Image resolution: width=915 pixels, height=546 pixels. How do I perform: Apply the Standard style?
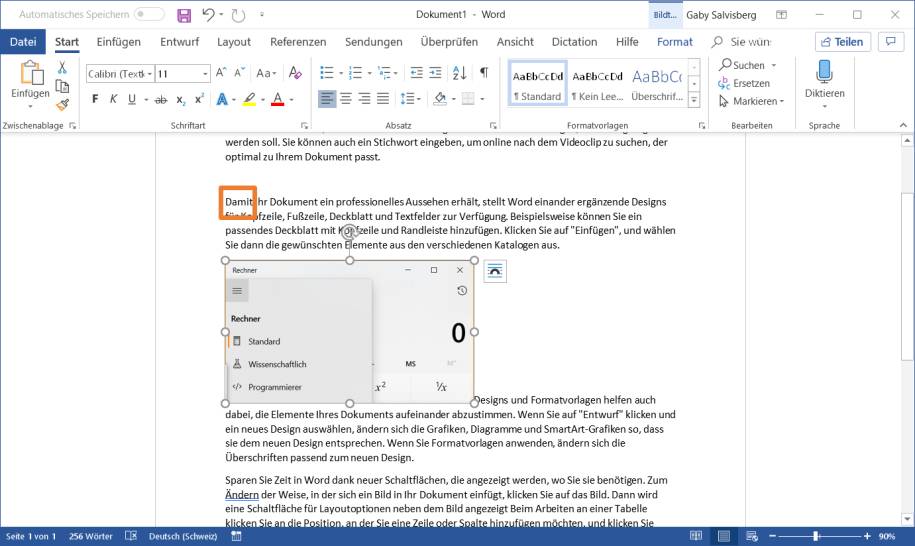(537, 83)
